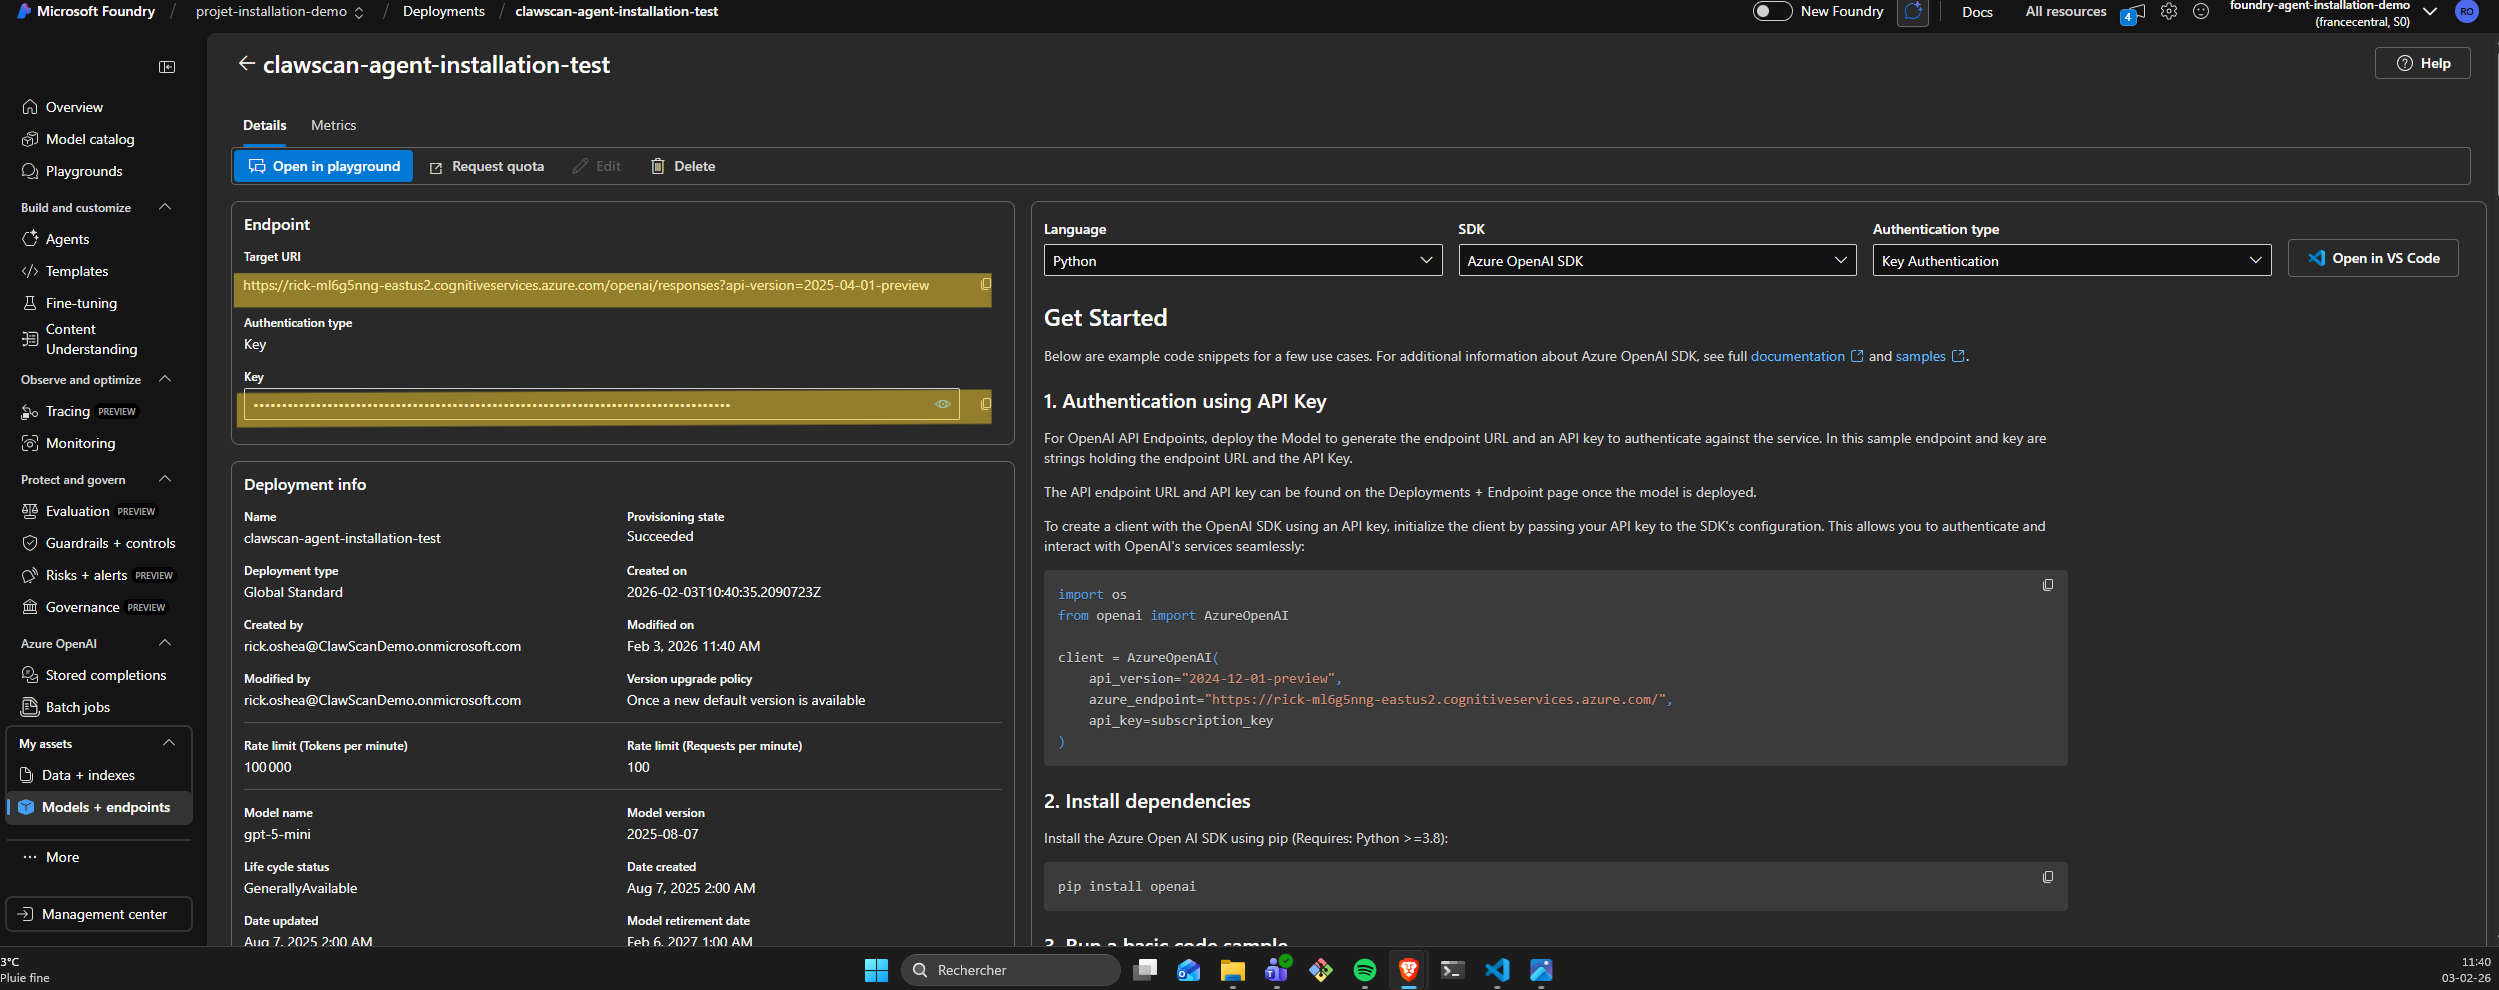Open All resources in the header
The width and height of the screenshot is (2499, 990).
[x=2066, y=11]
